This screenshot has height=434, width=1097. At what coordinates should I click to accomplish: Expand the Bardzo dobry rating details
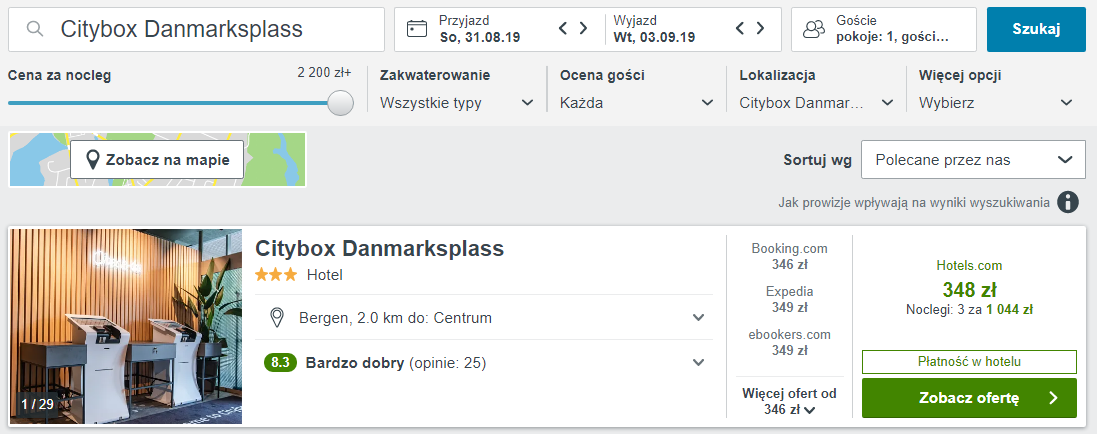click(x=697, y=363)
